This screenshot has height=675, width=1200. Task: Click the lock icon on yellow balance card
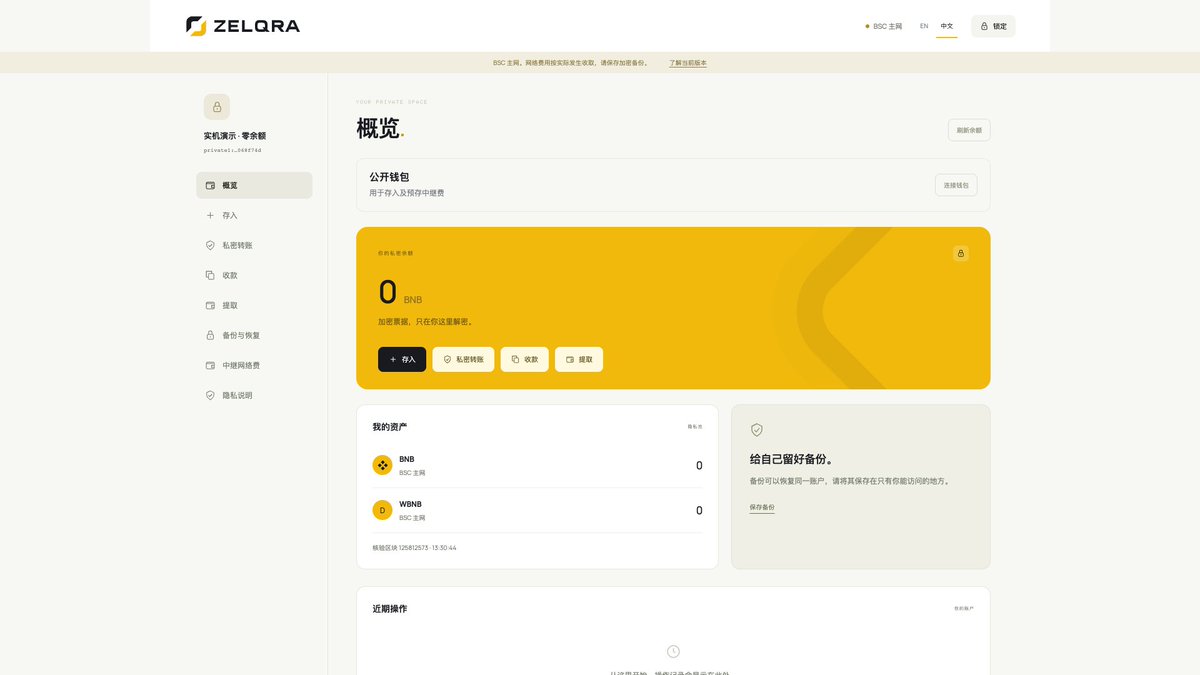point(960,253)
